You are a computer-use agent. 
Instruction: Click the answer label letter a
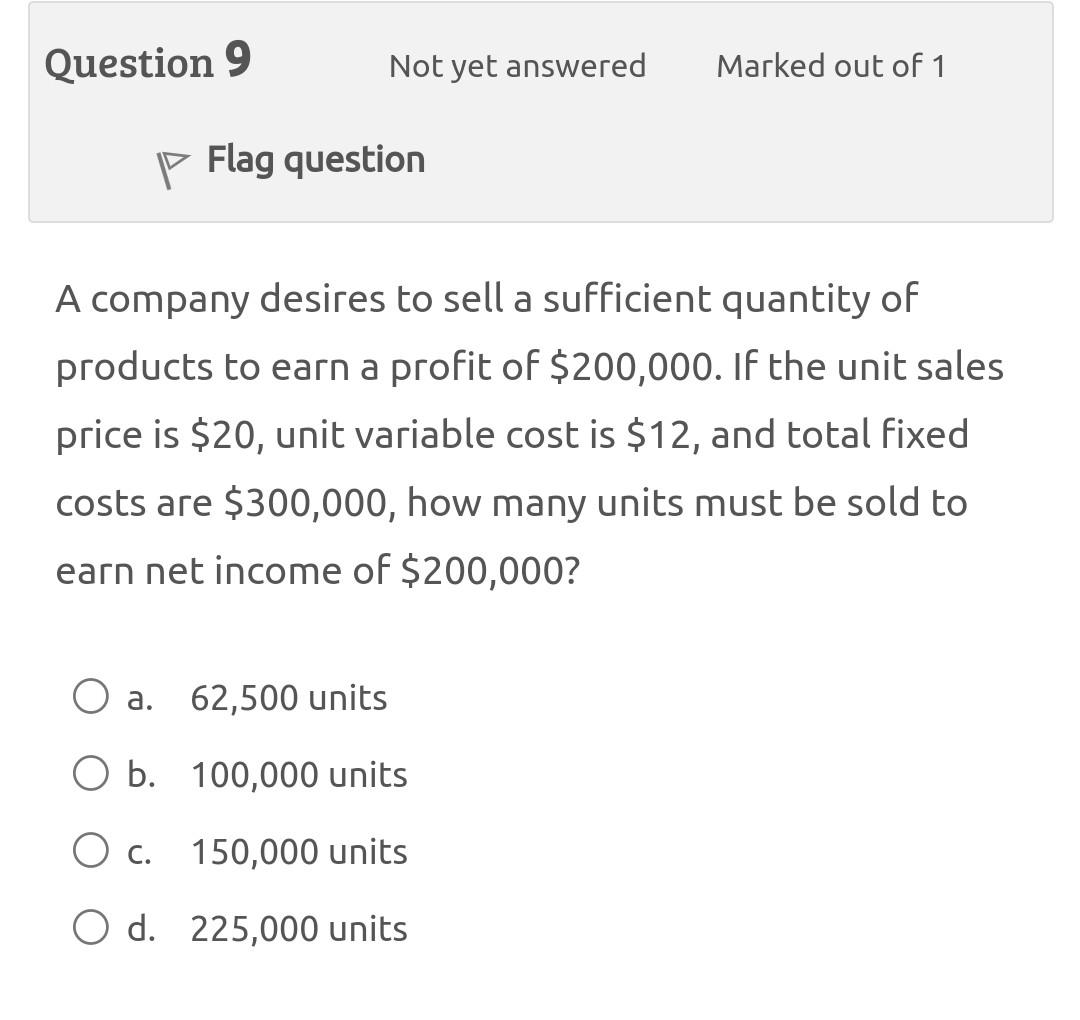[138, 697]
